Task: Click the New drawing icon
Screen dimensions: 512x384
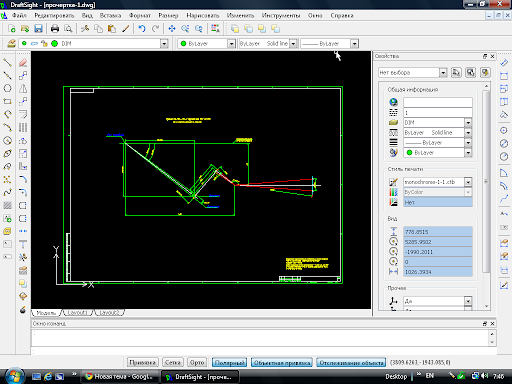Action: pyautogui.click(x=11, y=29)
